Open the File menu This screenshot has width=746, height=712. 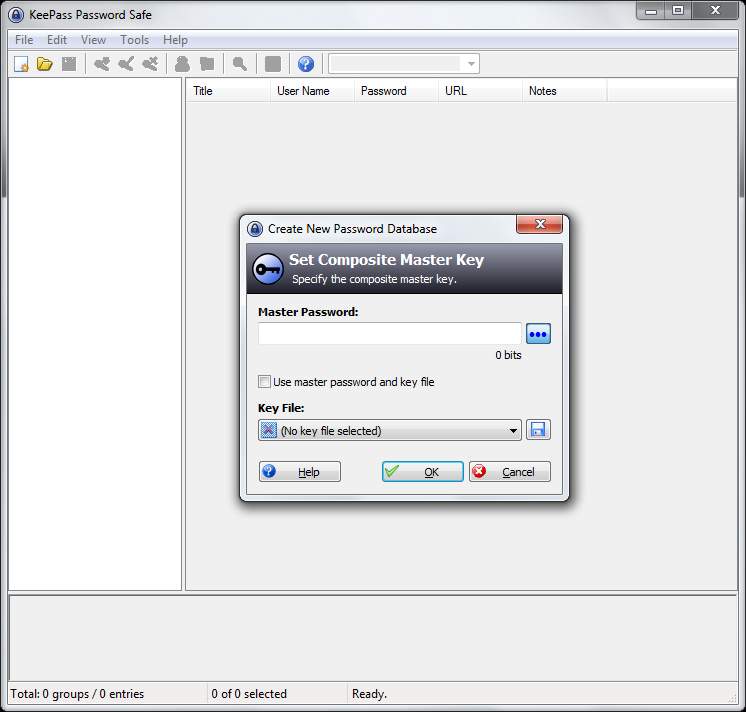tap(24, 40)
